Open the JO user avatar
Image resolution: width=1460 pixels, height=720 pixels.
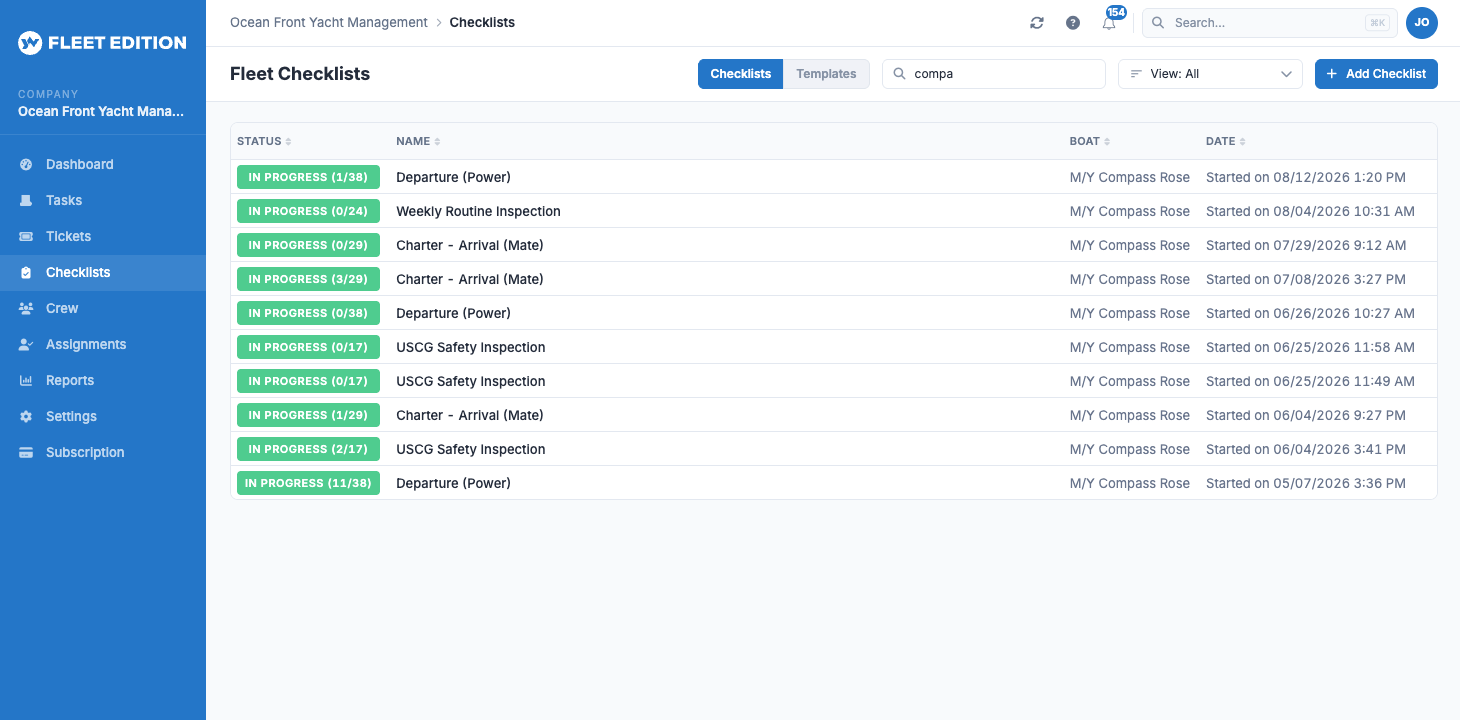(1422, 23)
